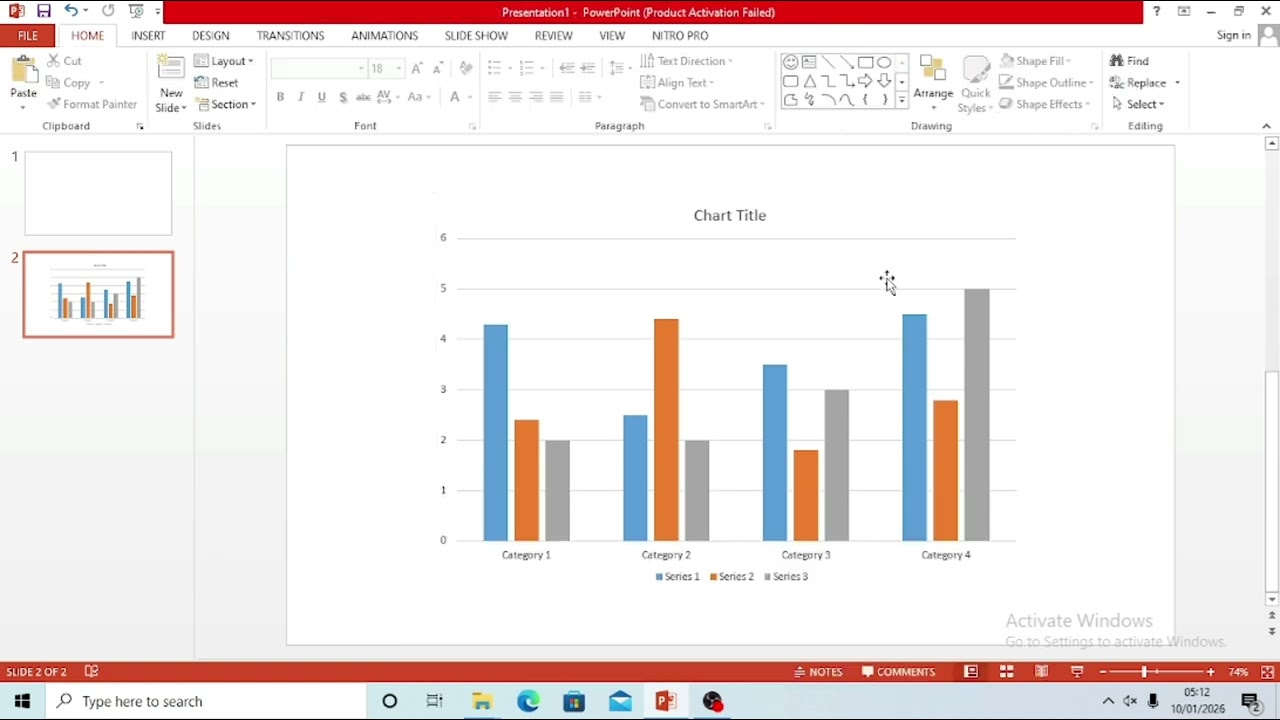Image resolution: width=1280 pixels, height=720 pixels.
Task: Switch to the TRANSITIONS tab
Action: coord(290,35)
